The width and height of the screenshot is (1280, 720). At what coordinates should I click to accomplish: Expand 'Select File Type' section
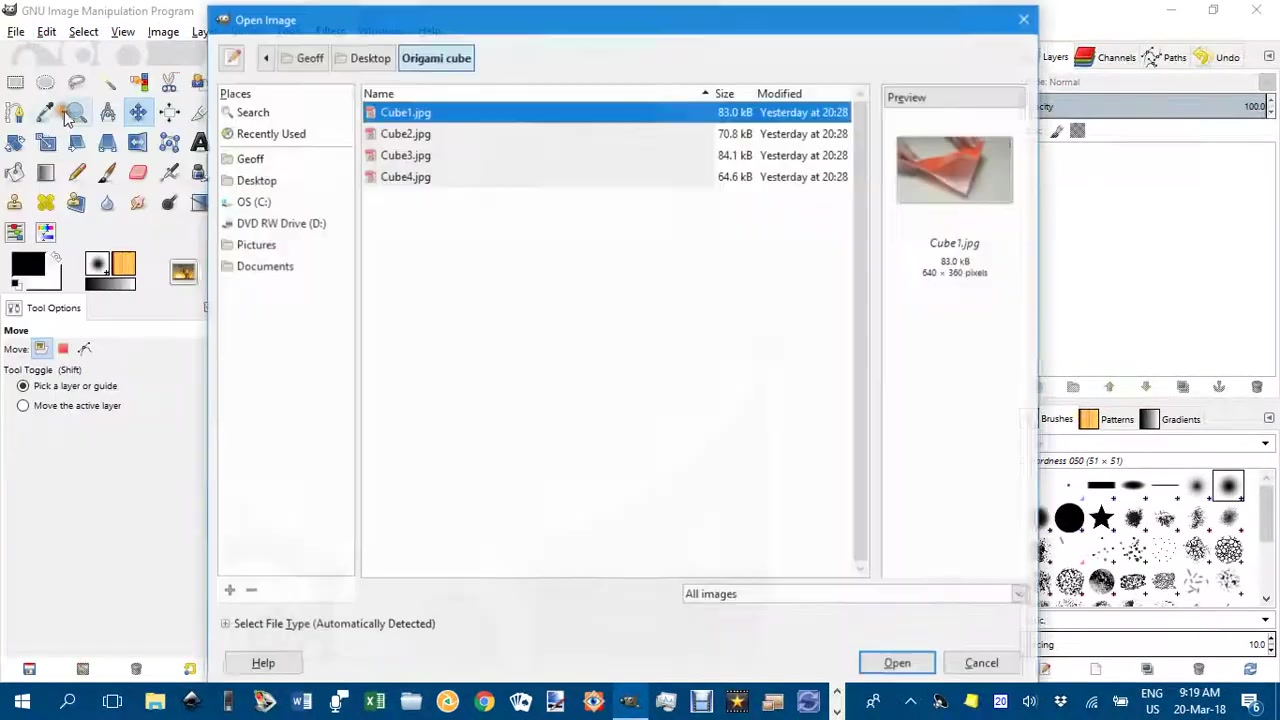coord(226,624)
